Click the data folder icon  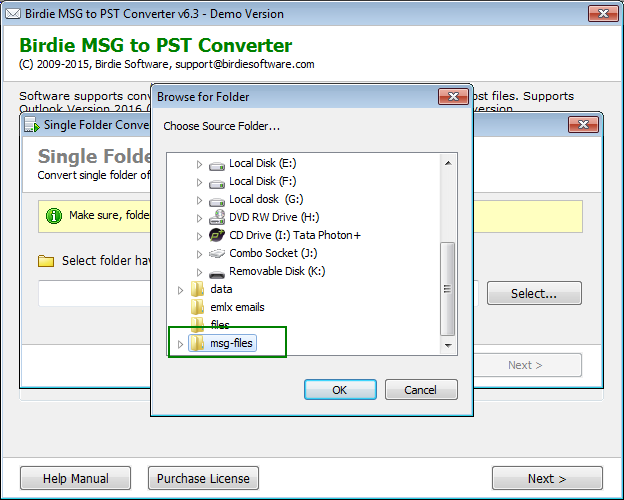(198, 289)
